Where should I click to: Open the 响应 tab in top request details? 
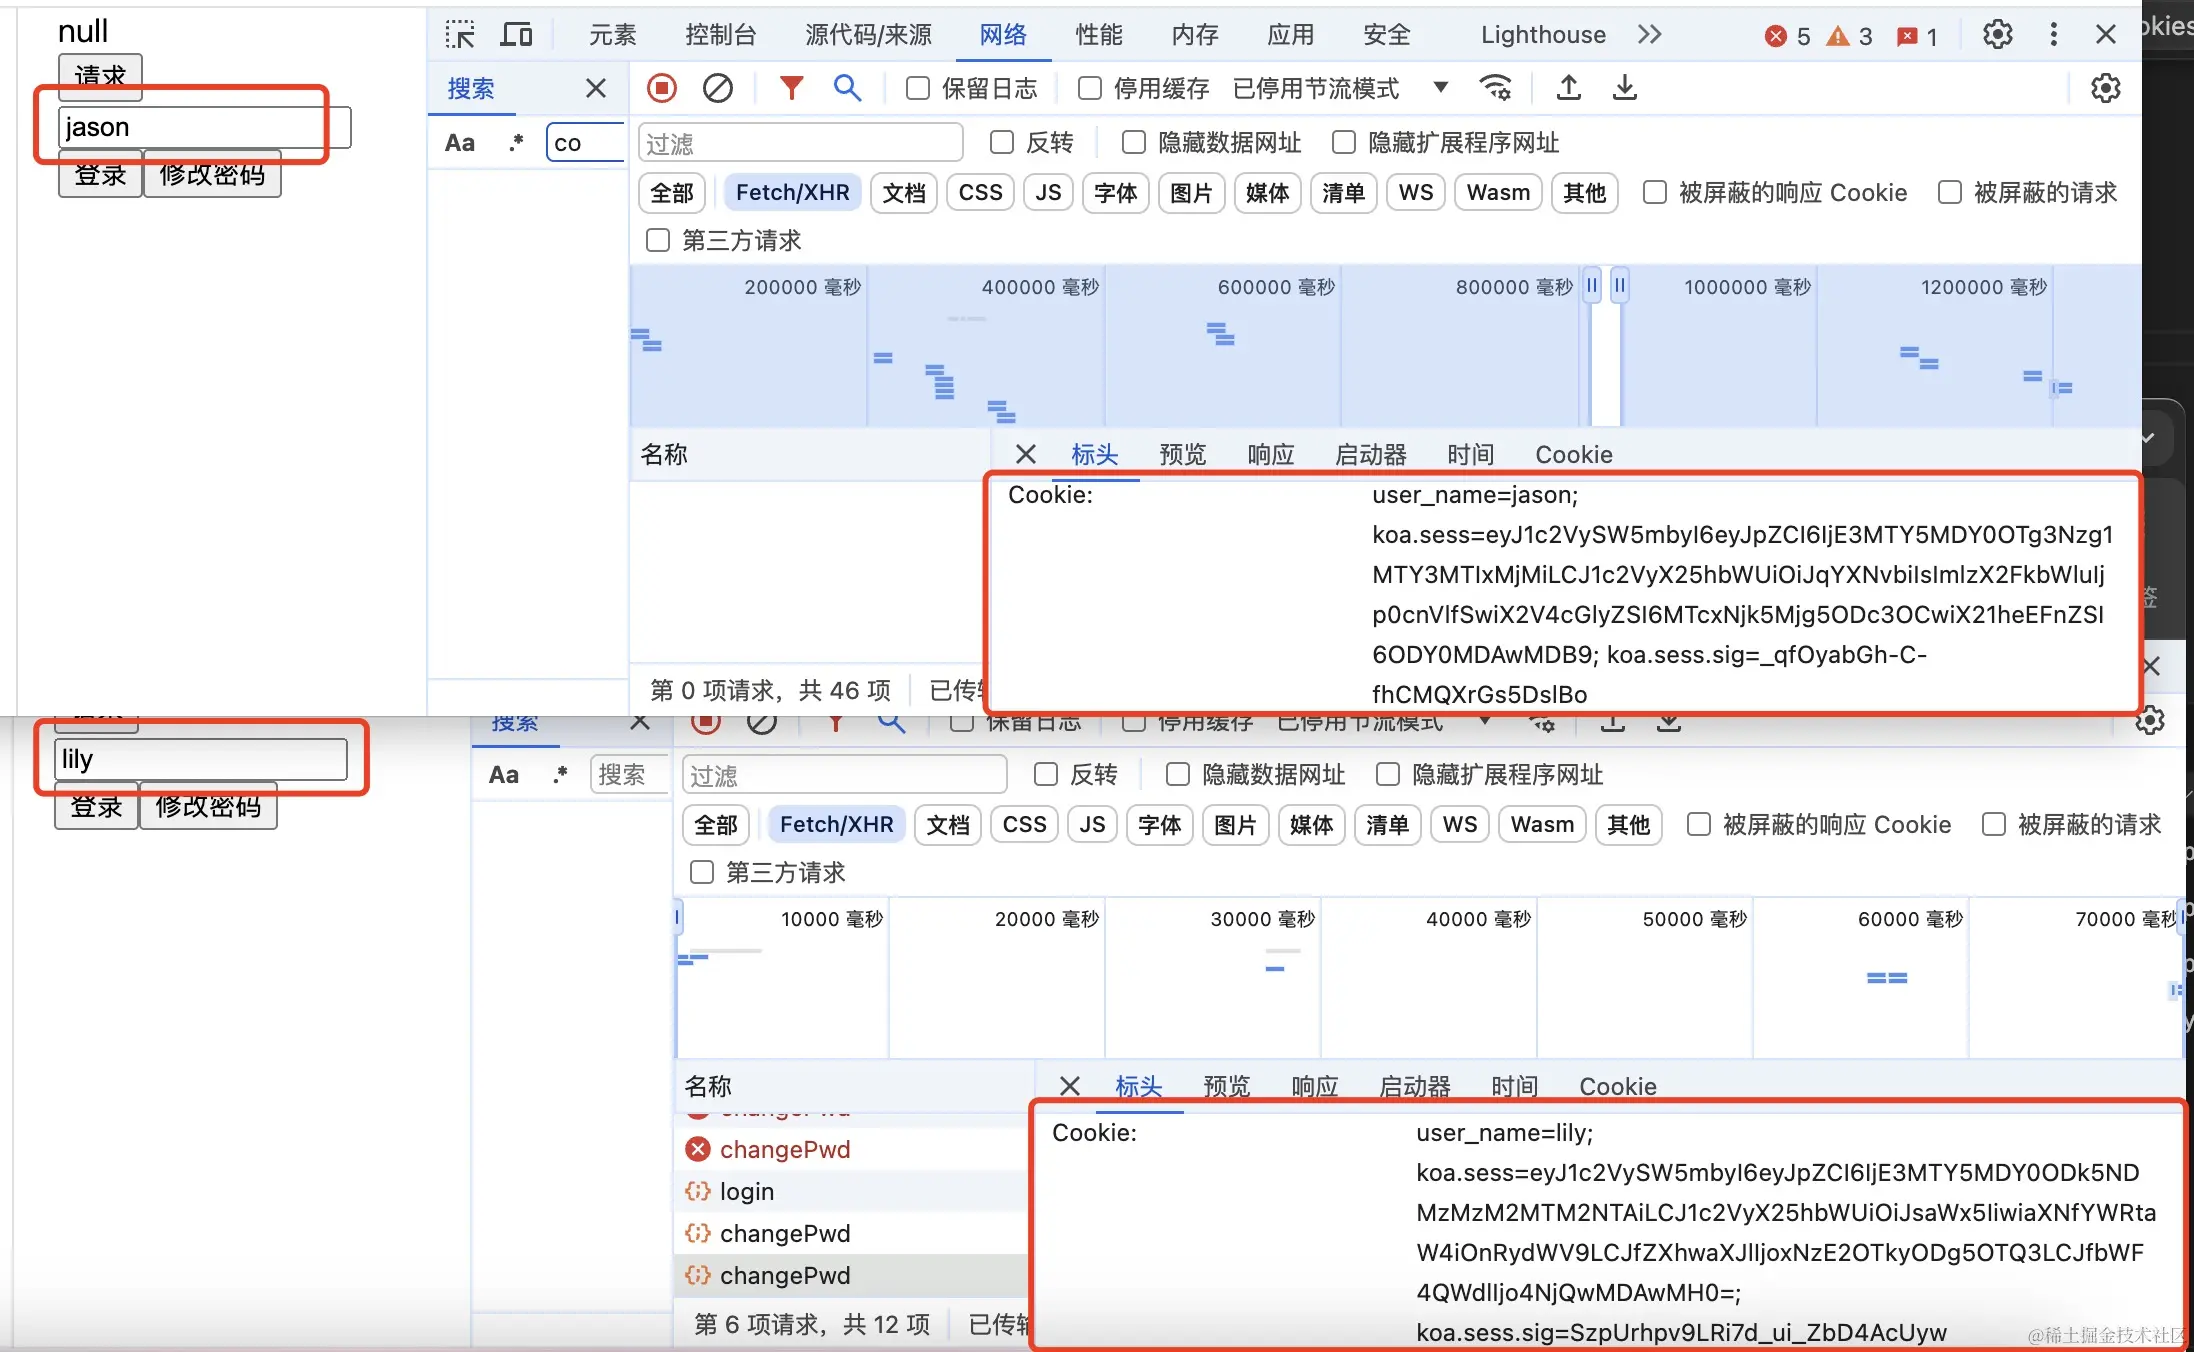(x=1270, y=455)
